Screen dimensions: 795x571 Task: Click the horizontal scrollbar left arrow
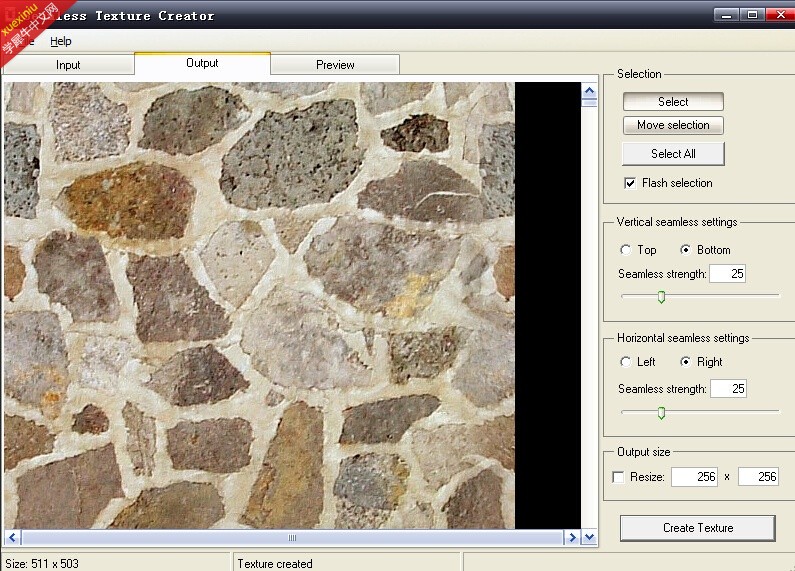13,537
